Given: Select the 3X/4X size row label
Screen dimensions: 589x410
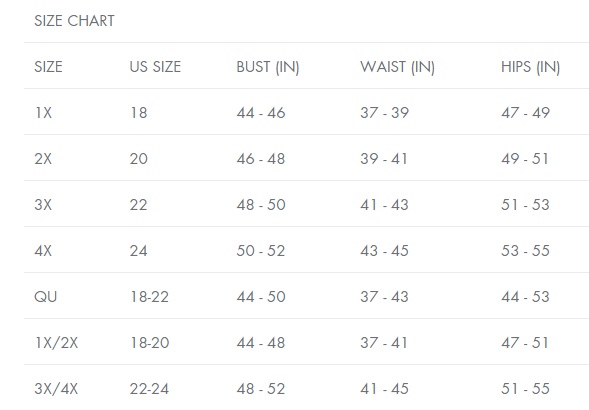Looking at the screenshot, I should point(56,389).
